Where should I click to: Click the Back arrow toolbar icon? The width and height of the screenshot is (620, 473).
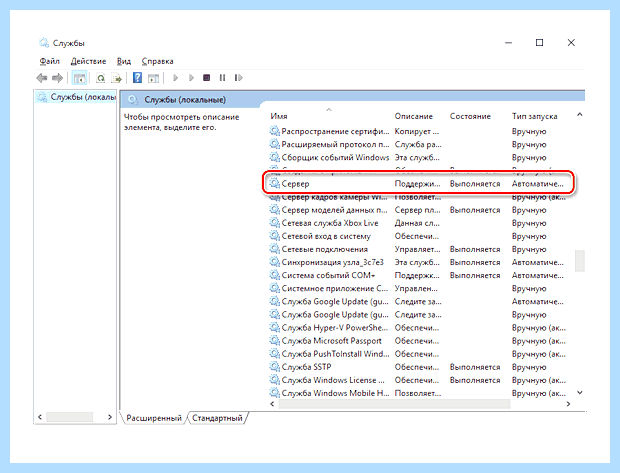(42, 78)
